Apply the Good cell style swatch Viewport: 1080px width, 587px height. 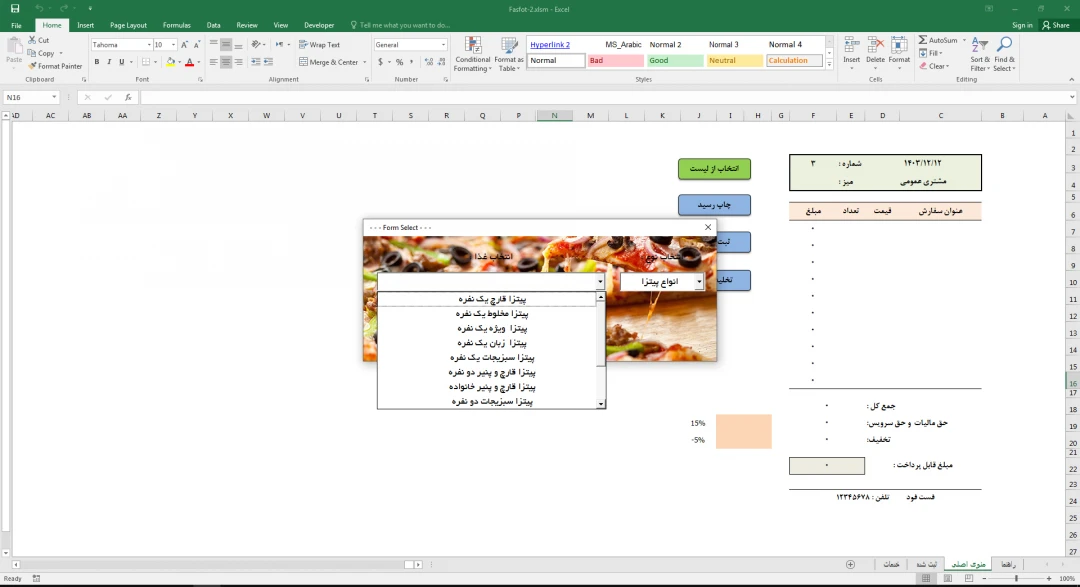[x=674, y=61]
